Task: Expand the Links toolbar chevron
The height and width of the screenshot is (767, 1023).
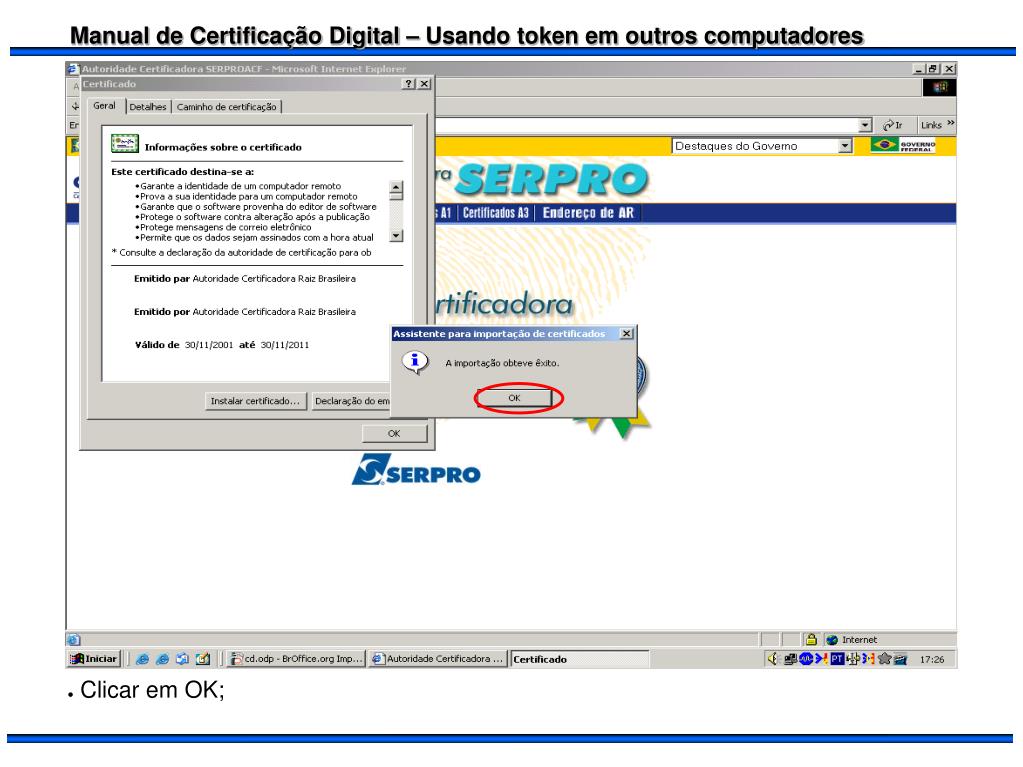Action: pyautogui.click(x=951, y=123)
